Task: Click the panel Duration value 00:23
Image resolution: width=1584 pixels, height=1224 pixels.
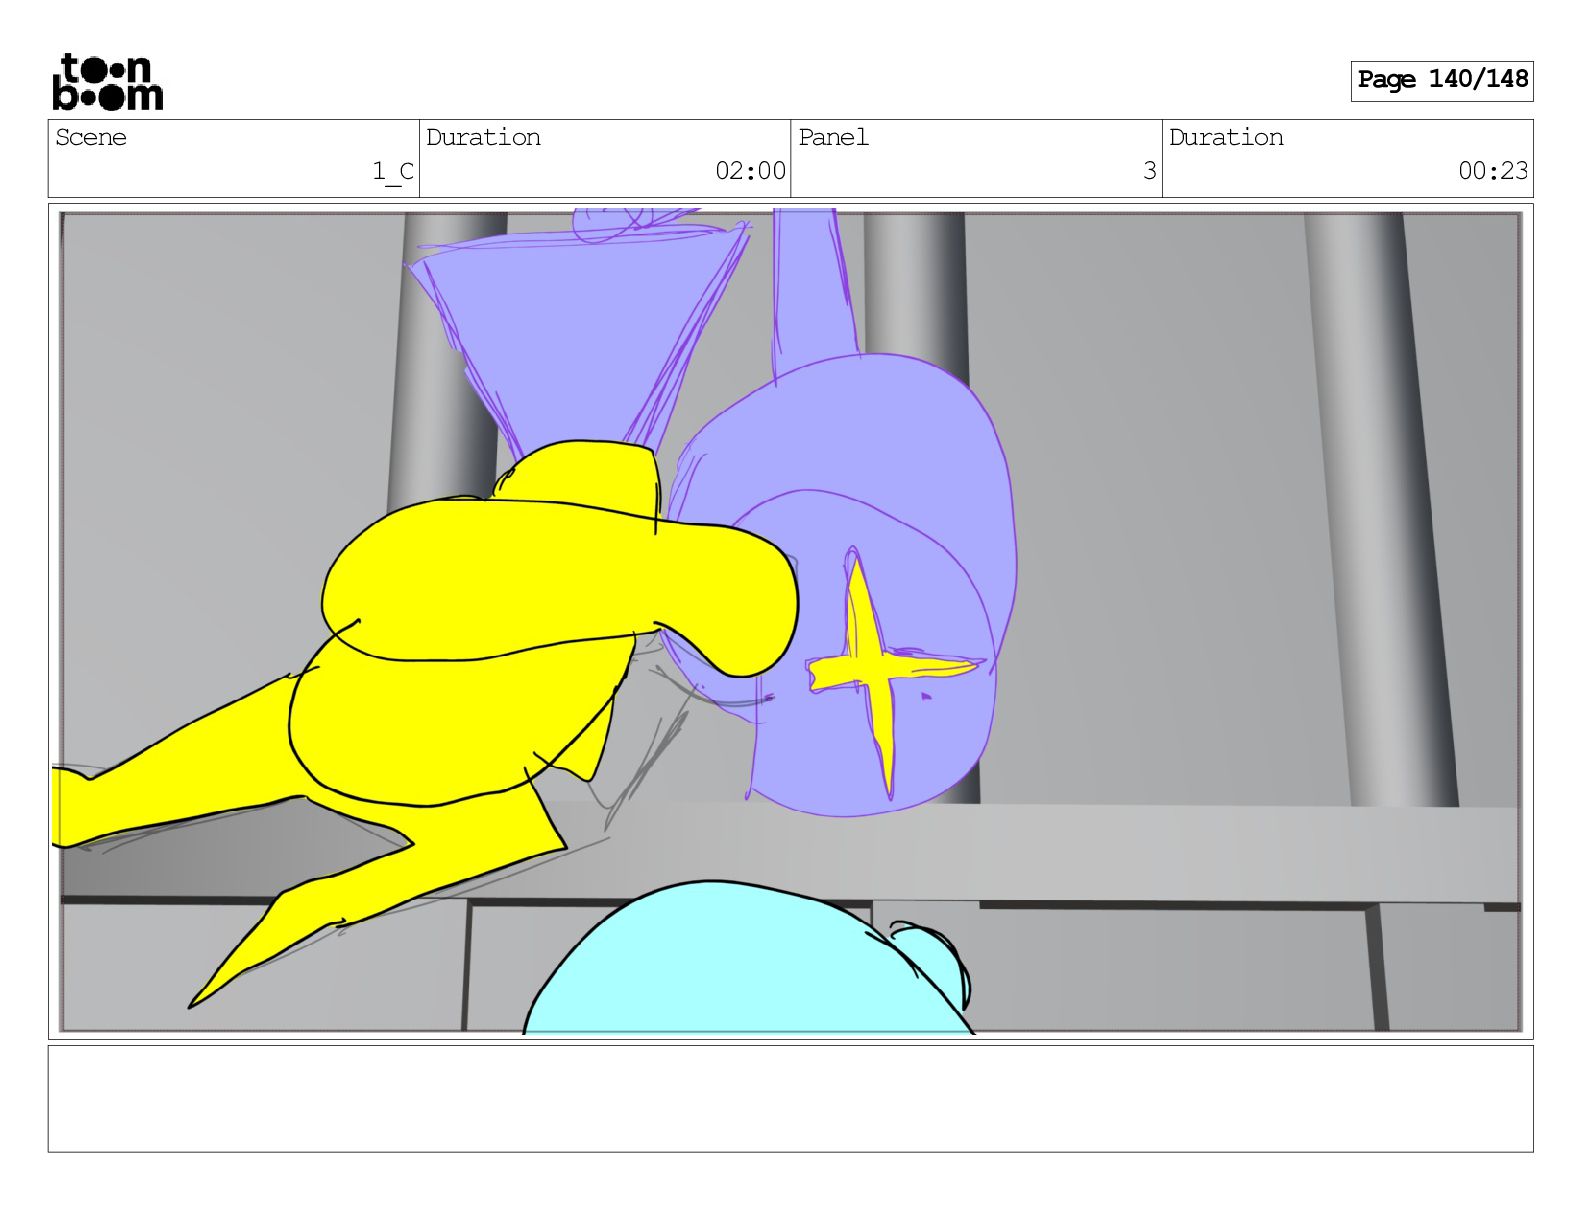Action: (1493, 171)
